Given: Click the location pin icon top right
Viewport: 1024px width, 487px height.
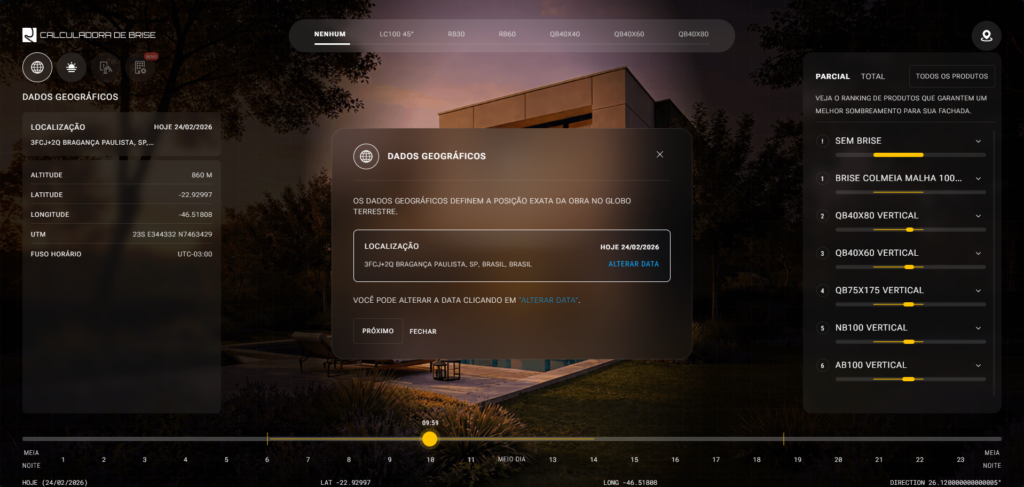Looking at the screenshot, I should pyautogui.click(x=986, y=36).
